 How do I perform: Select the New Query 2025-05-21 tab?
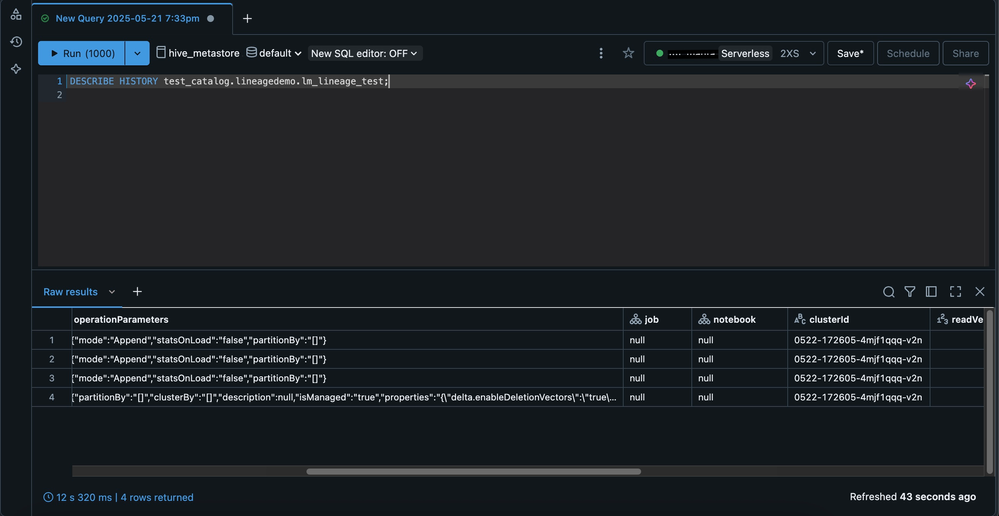(x=127, y=18)
